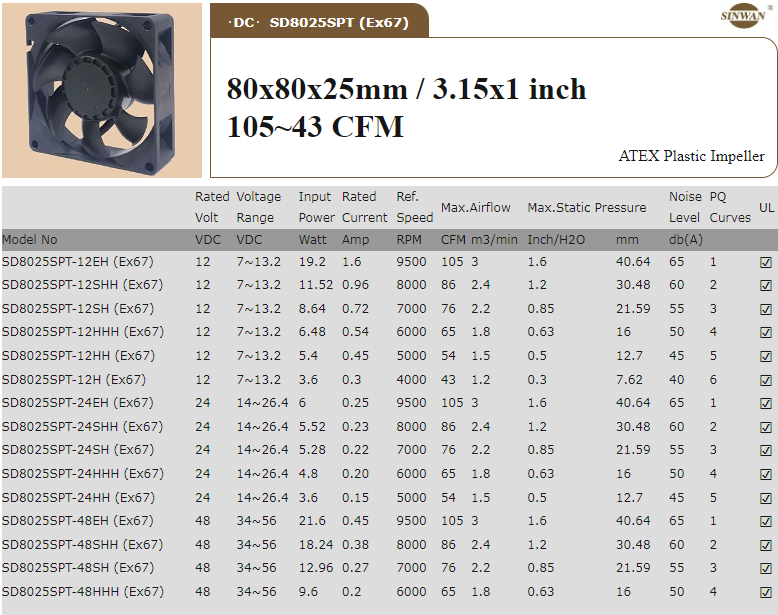Click the PQ Curves column header
This screenshot has width=778, height=615.
729,207
